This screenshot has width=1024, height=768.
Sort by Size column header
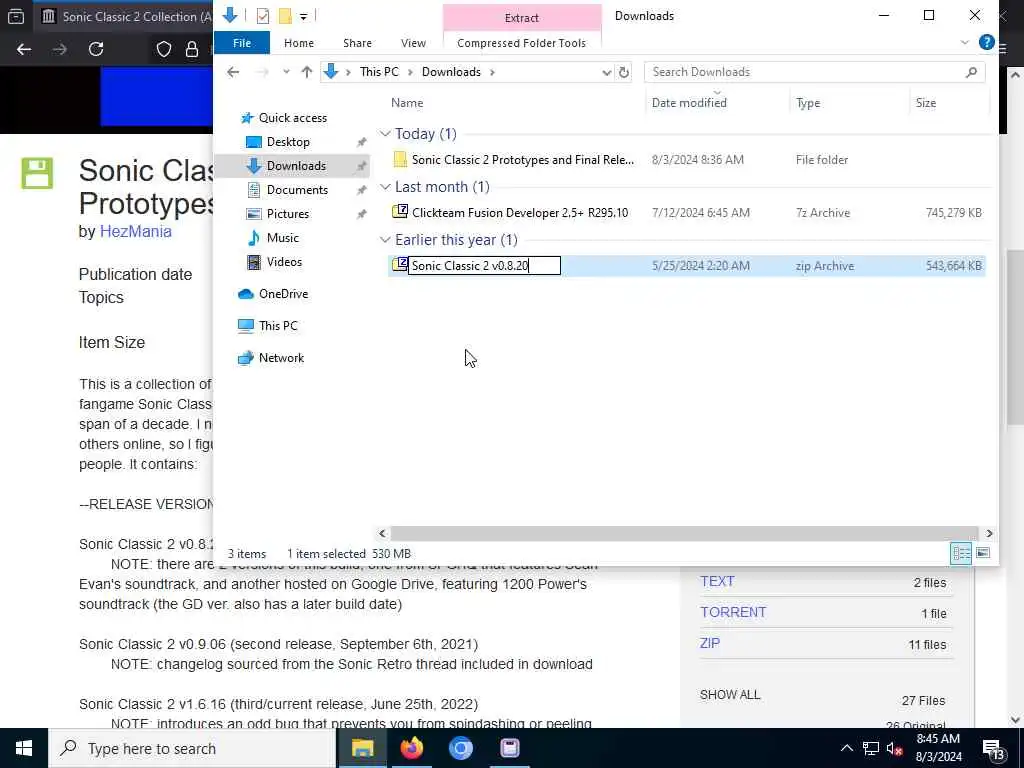925,103
